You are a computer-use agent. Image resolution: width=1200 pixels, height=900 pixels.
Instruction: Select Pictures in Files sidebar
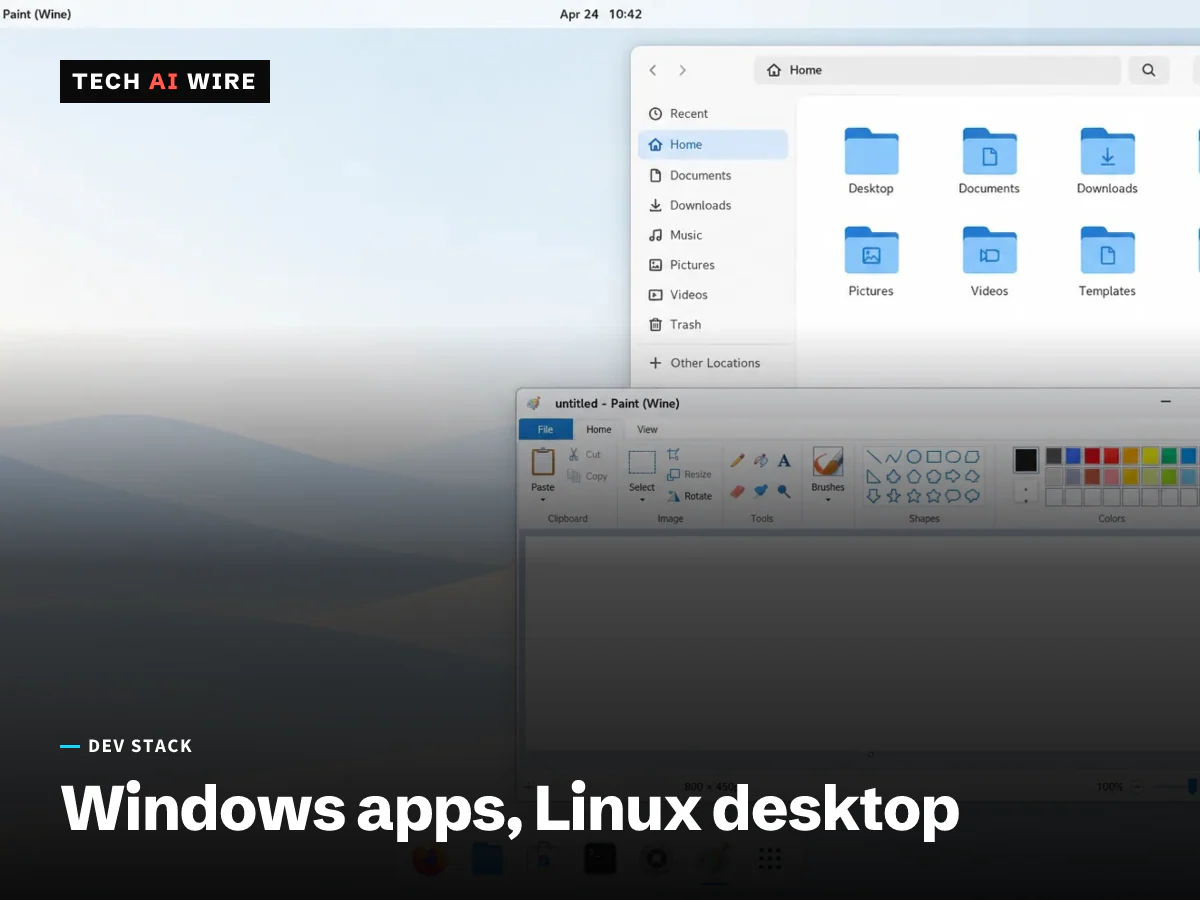713,265
